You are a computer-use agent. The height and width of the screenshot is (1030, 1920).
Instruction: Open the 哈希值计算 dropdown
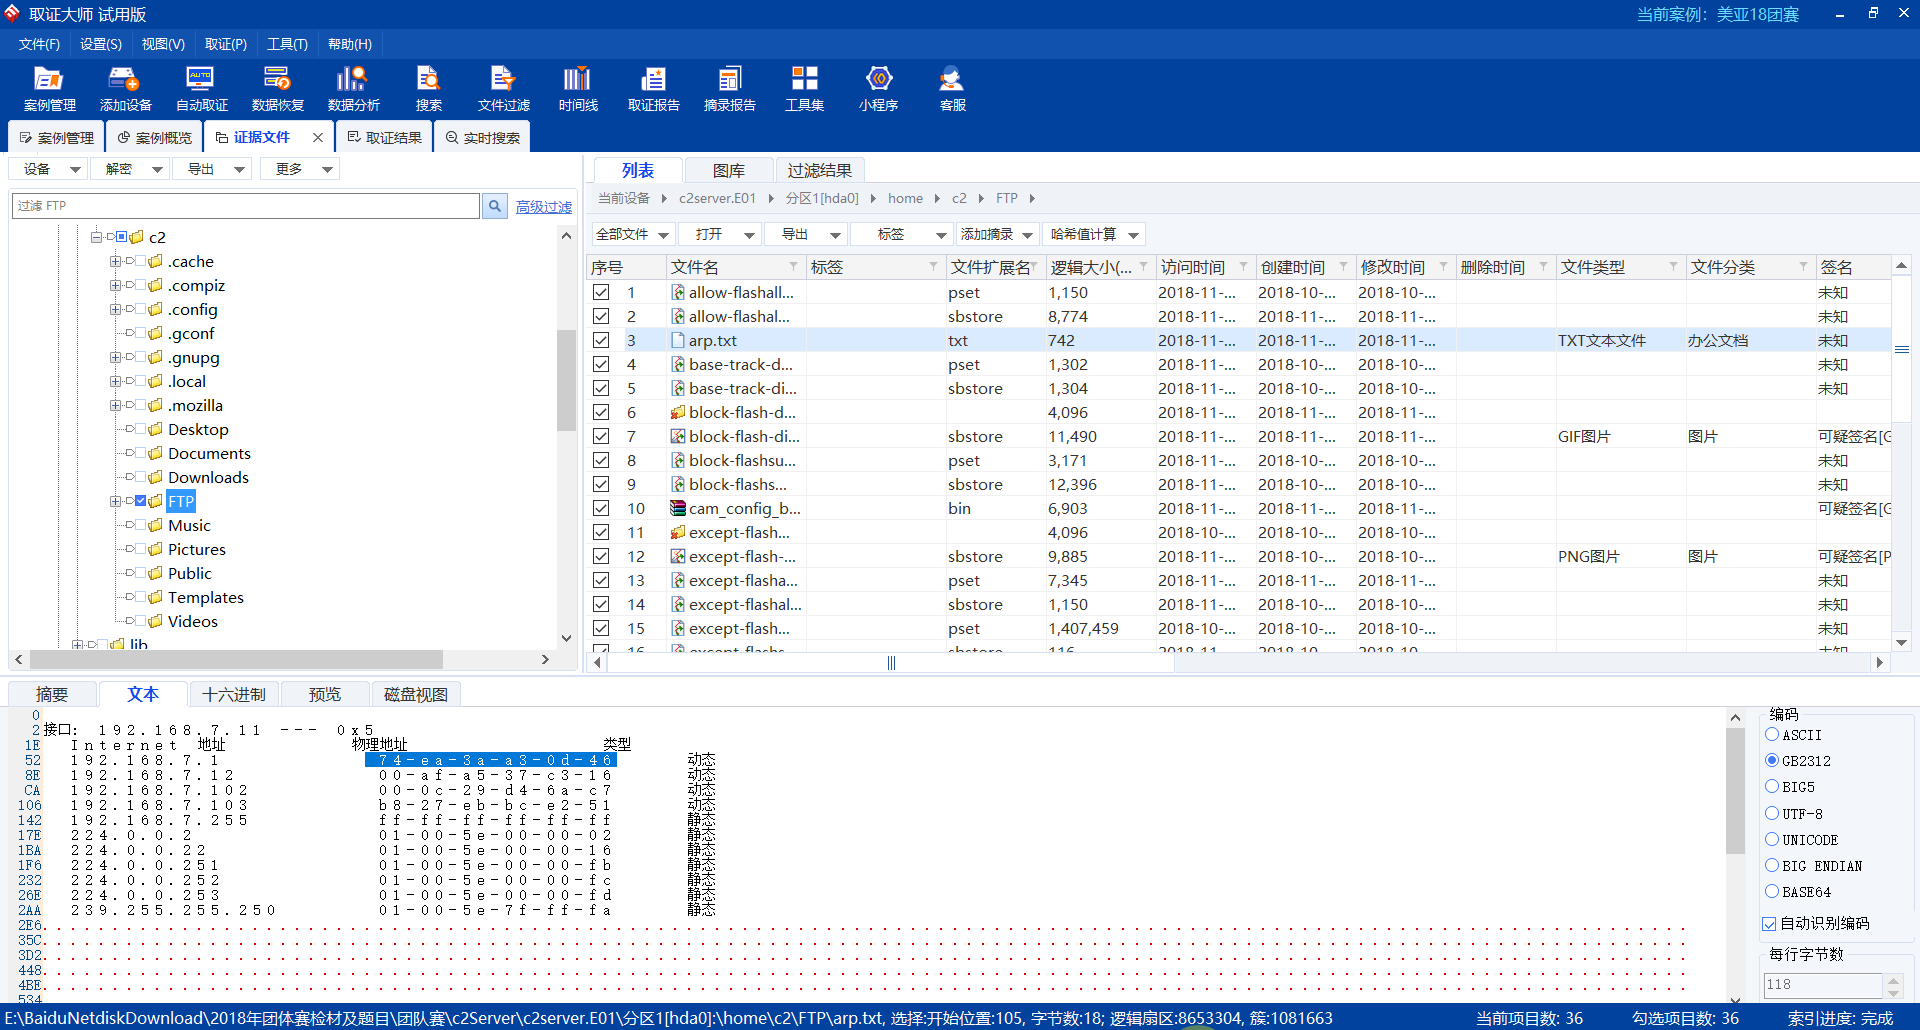click(1094, 234)
